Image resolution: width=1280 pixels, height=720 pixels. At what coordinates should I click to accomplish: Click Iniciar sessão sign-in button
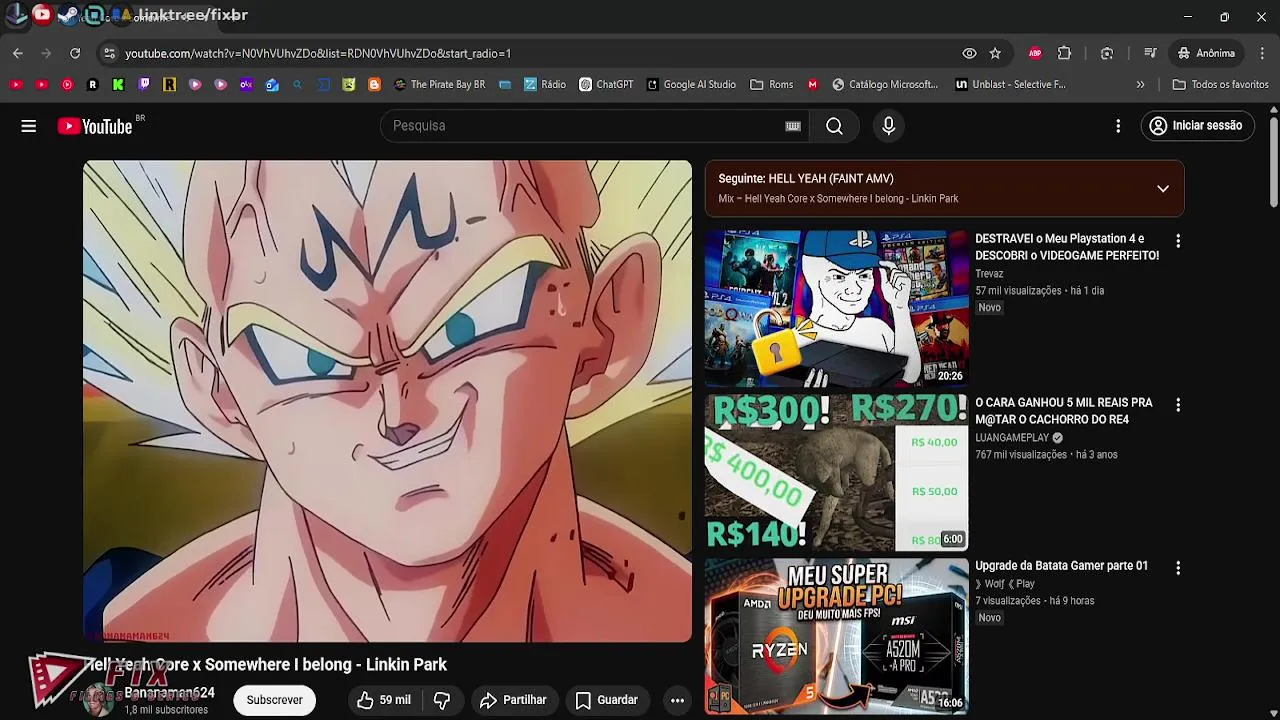pos(1197,126)
